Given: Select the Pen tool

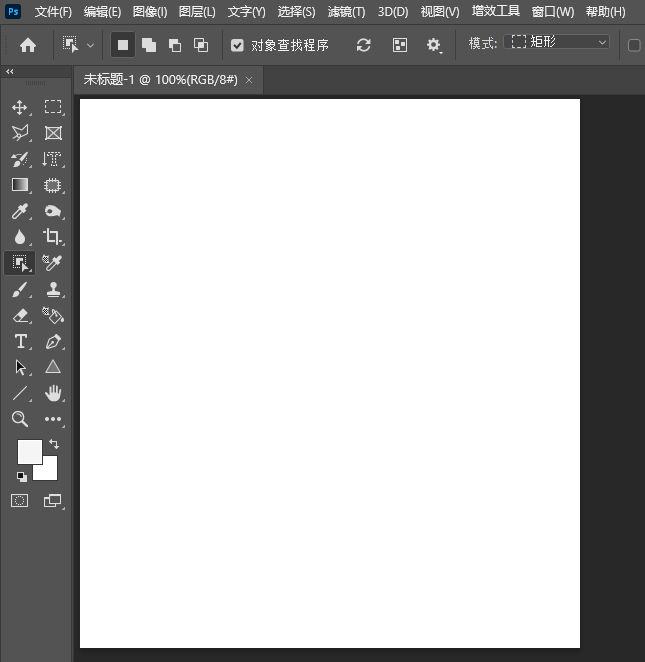Looking at the screenshot, I should tap(53, 342).
